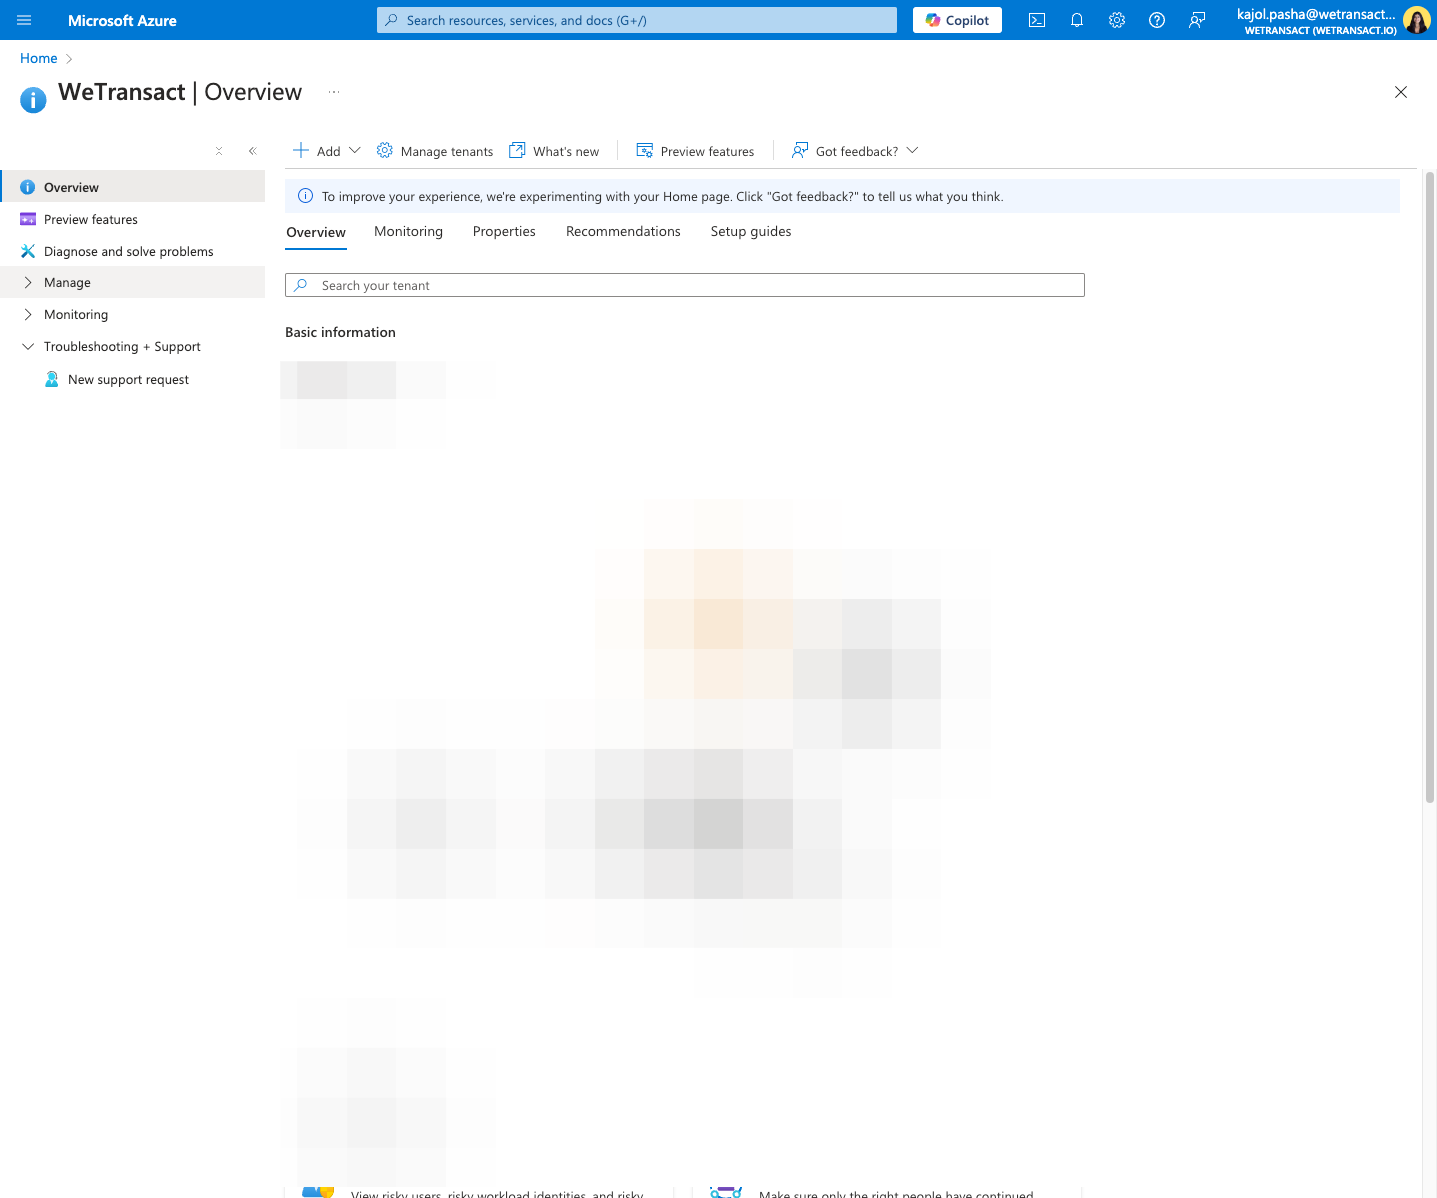
Task: Open Preview features from the toolbar
Action: pyautogui.click(x=695, y=151)
